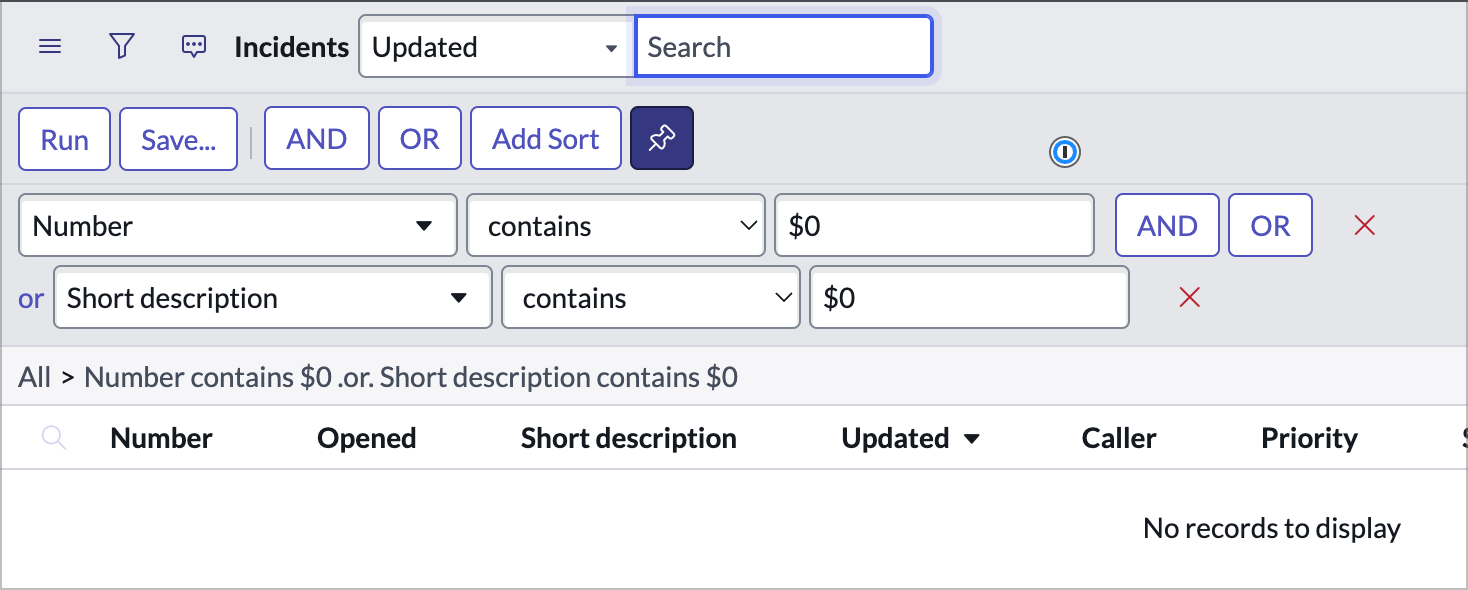Click the Save... filter button
Image resolution: width=1468 pixels, height=590 pixels.
[178, 139]
